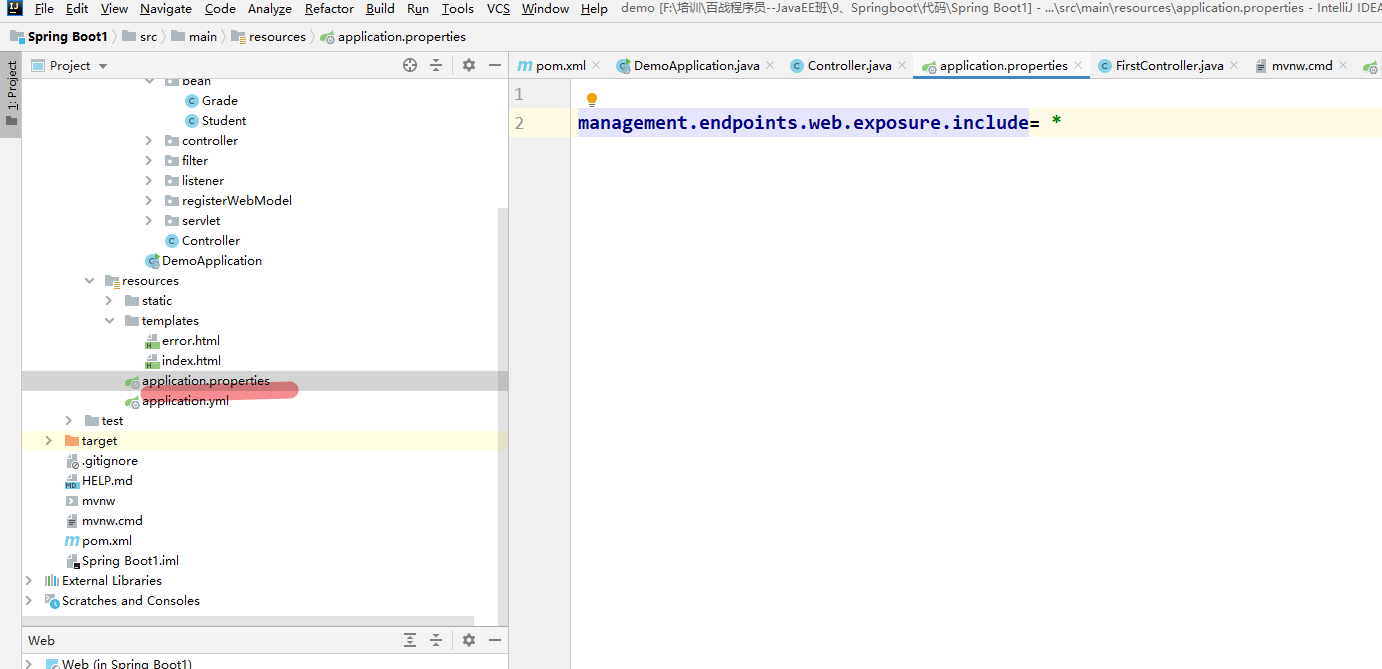
Task: Close the pom.xml editor tab
Action: click(x=596, y=65)
